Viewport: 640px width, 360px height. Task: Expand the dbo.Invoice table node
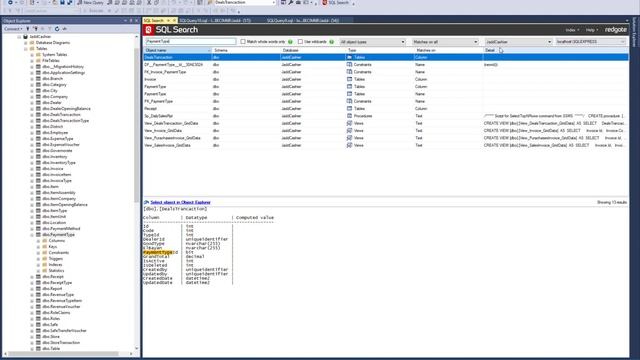pyautogui.click(x=32, y=169)
